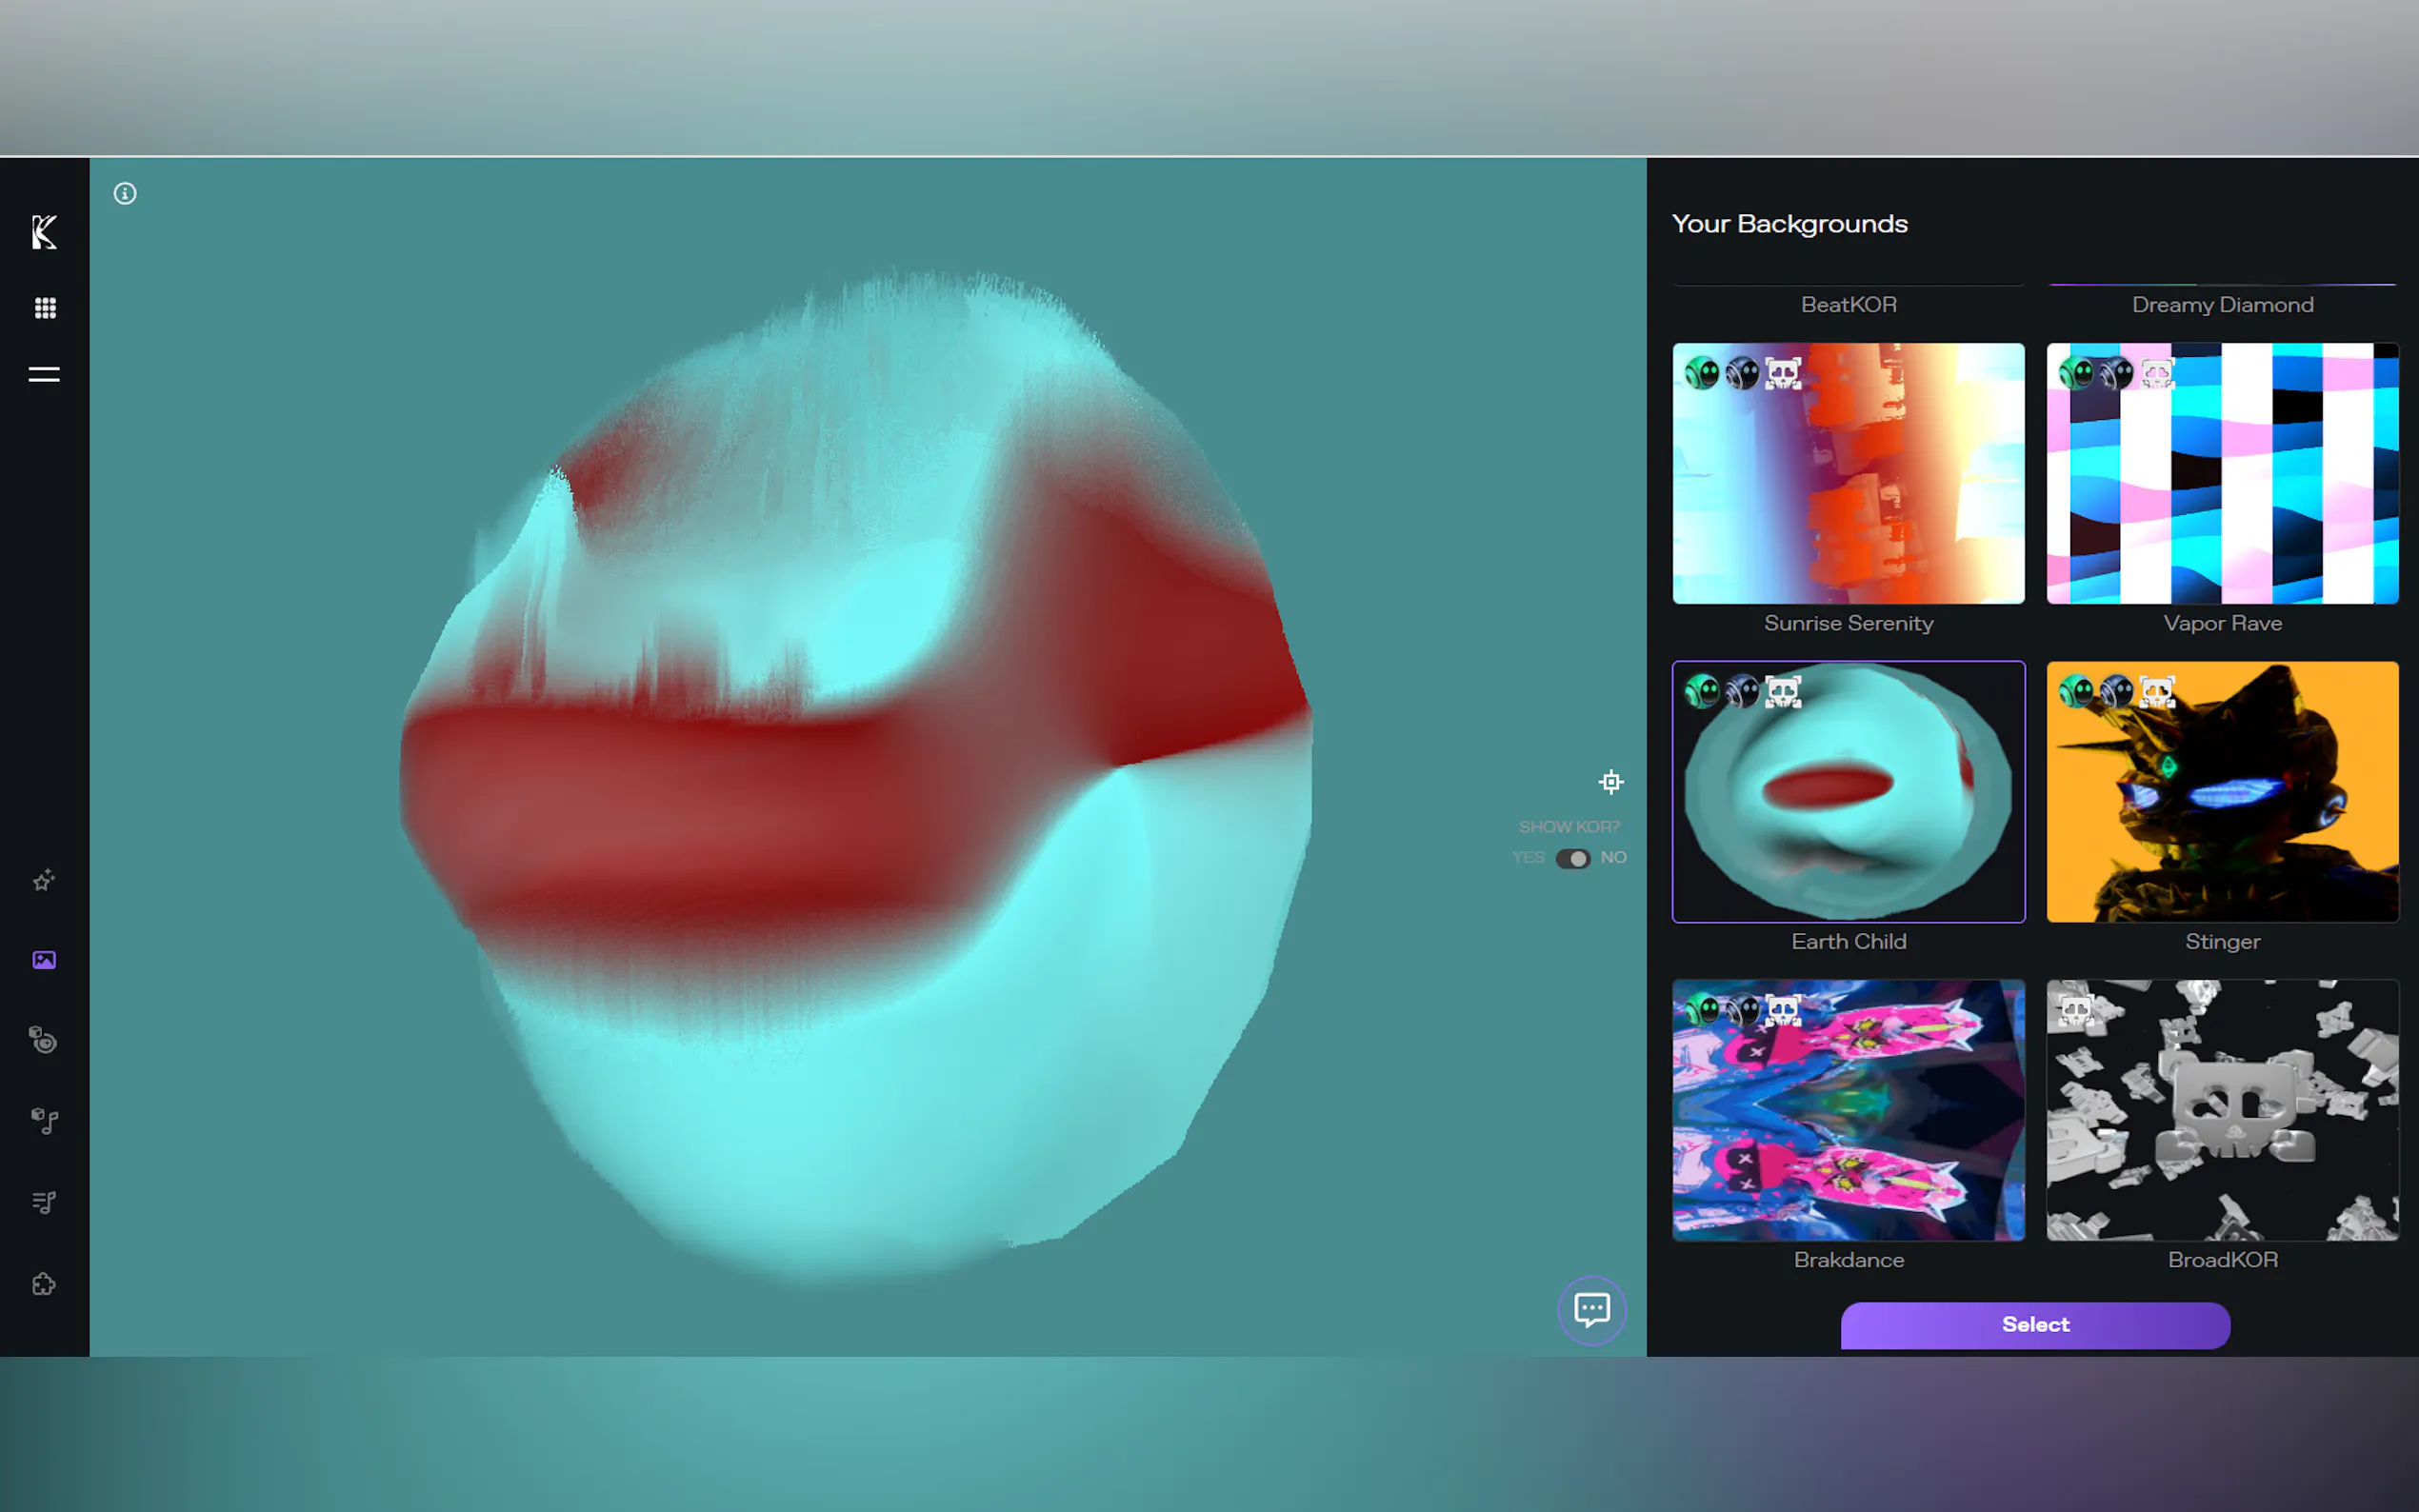Open the puzzle piece extensions icon

[44, 1284]
